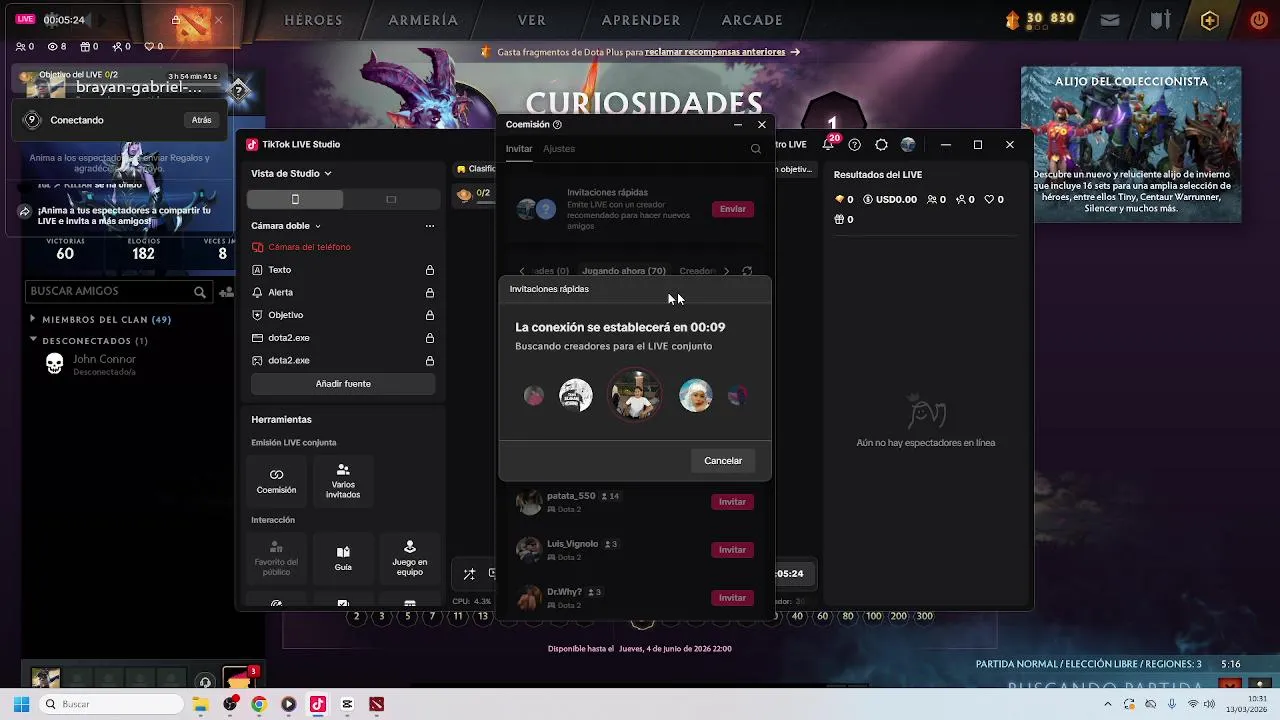Select the Jugando ahora (70) tab

[624, 271]
